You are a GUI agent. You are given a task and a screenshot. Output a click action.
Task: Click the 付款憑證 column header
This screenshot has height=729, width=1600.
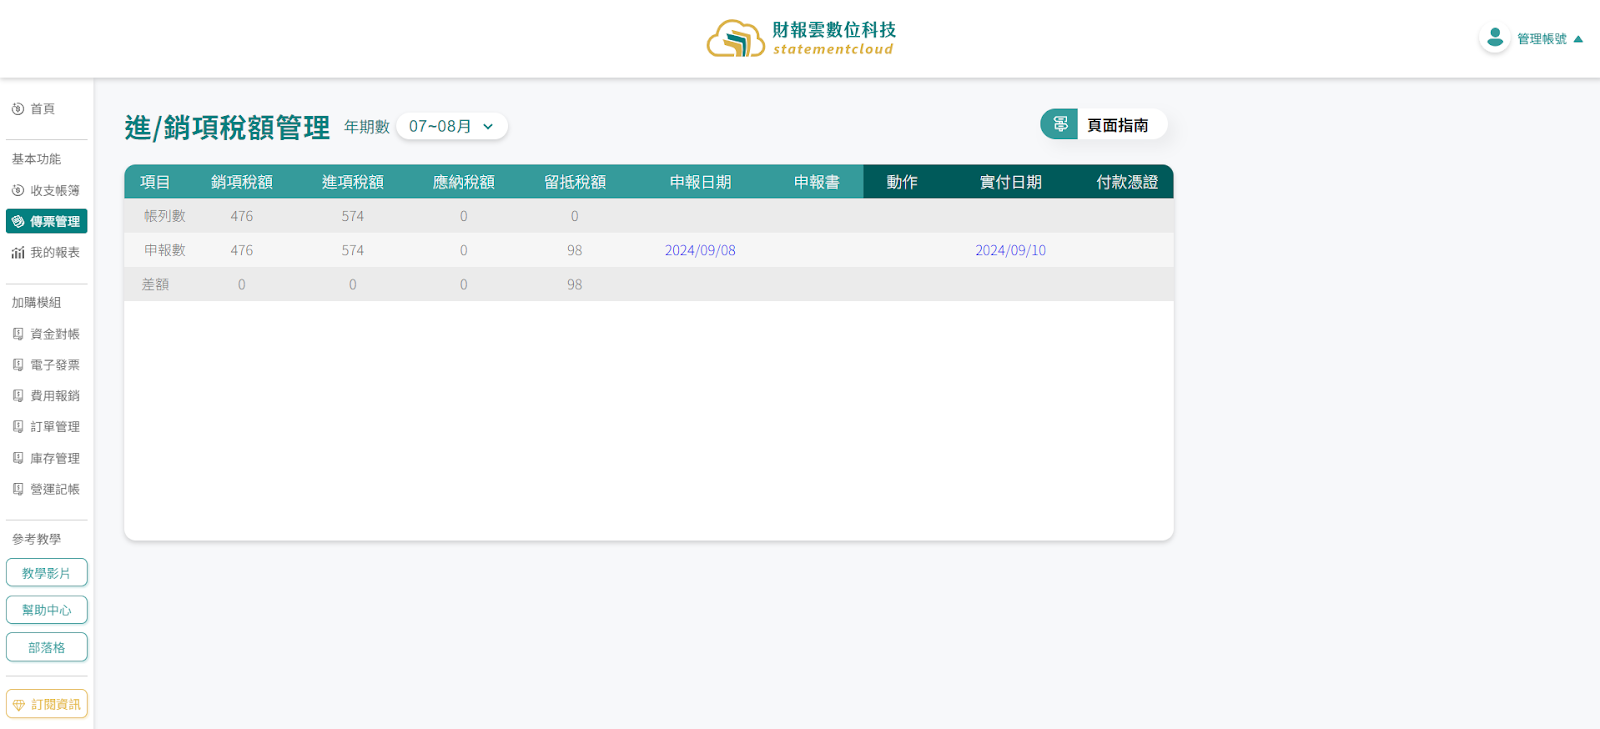(x=1127, y=182)
